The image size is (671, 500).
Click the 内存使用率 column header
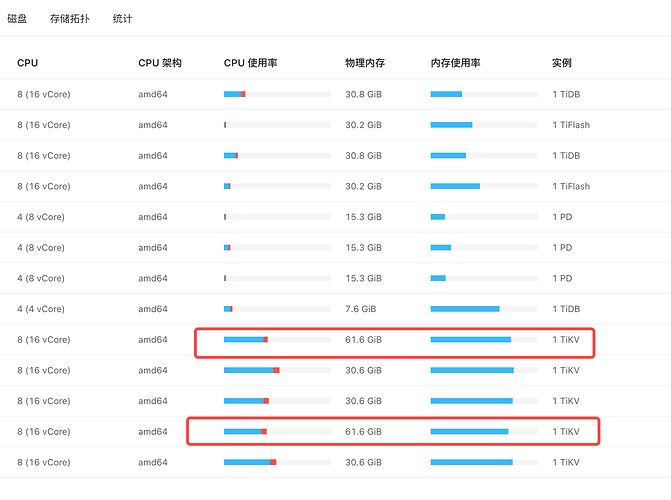(x=455, y=63)
